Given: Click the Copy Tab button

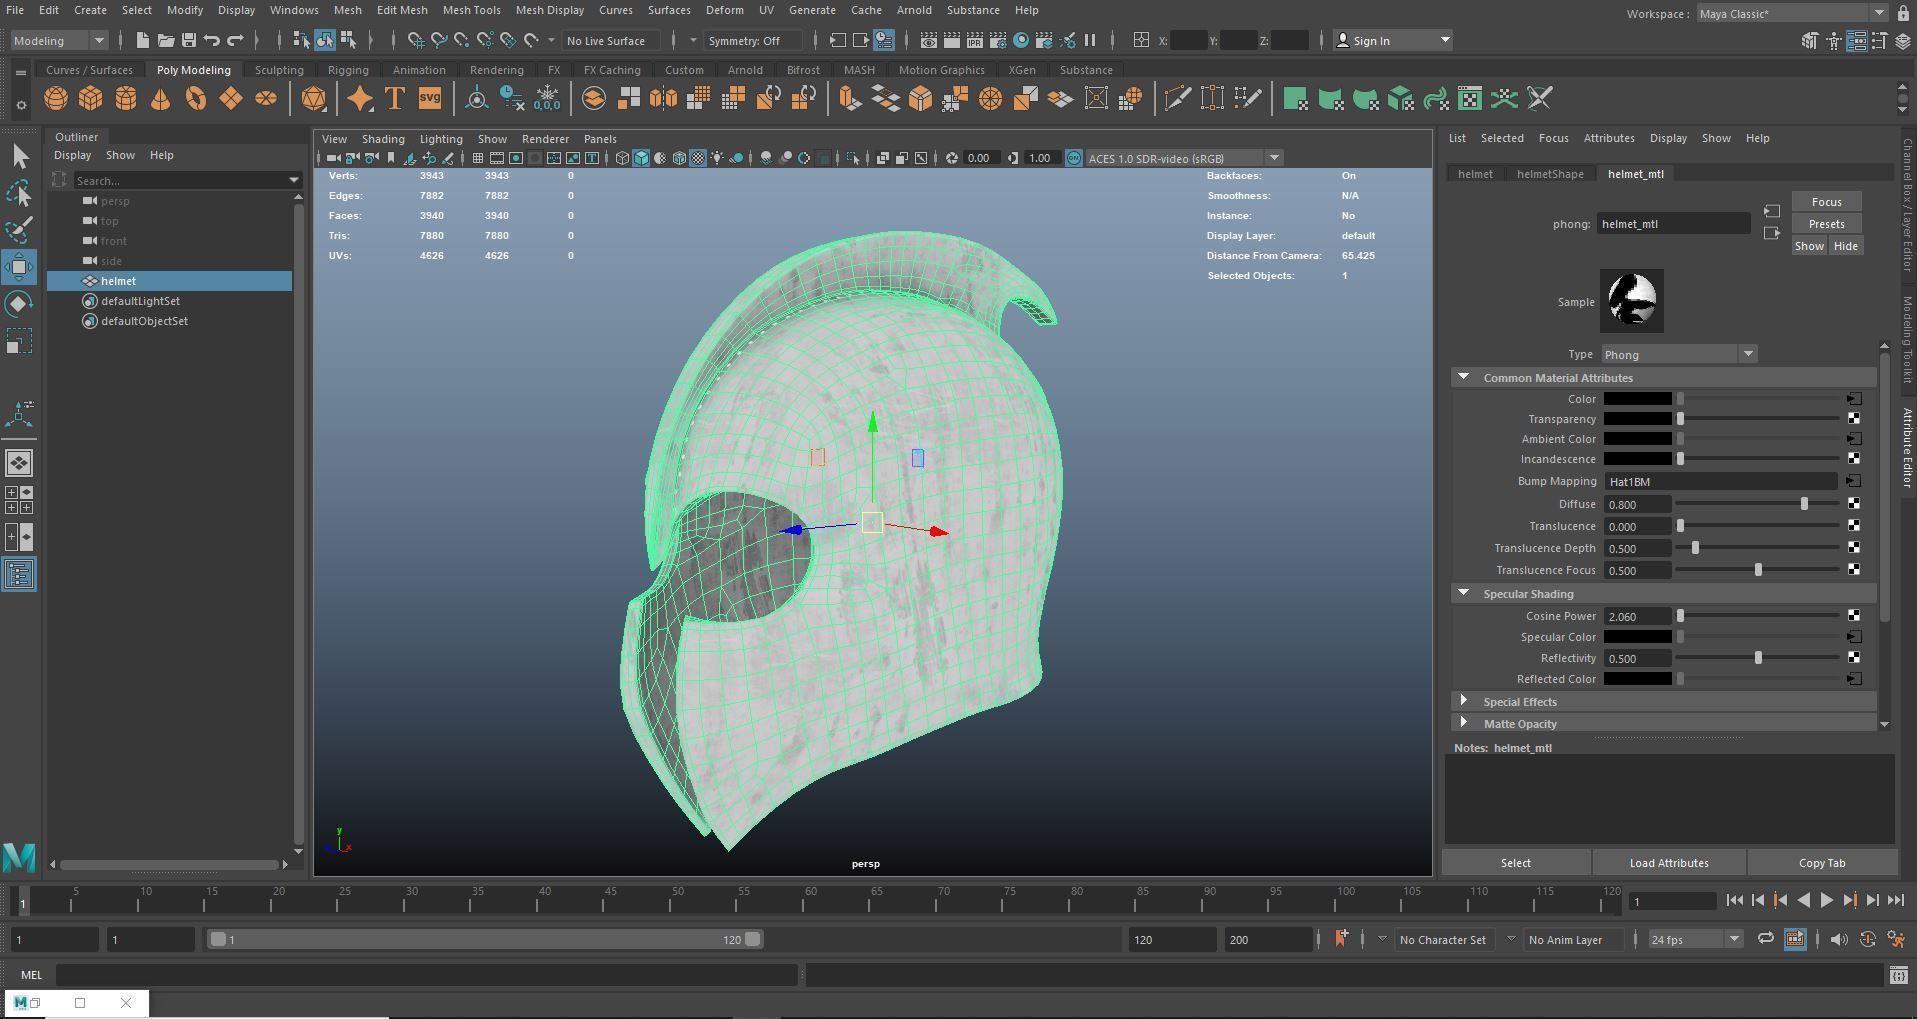Looking at the screenshot, I should pyautogui.click(x=1822, y=863).
